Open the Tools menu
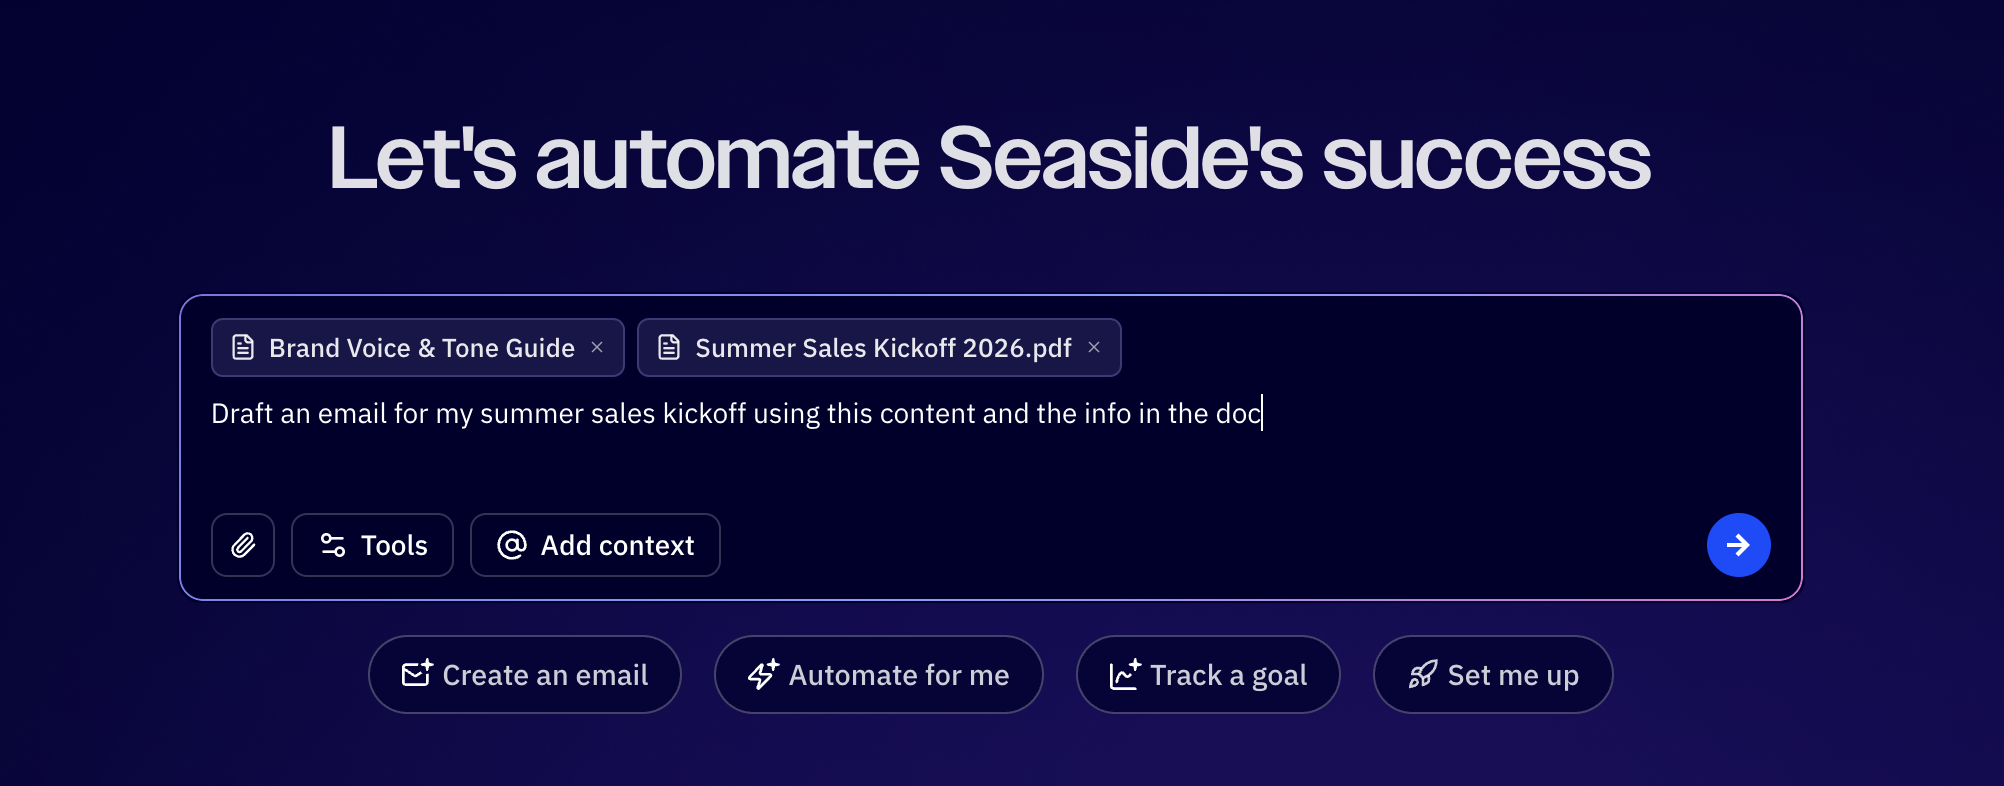 372,545
